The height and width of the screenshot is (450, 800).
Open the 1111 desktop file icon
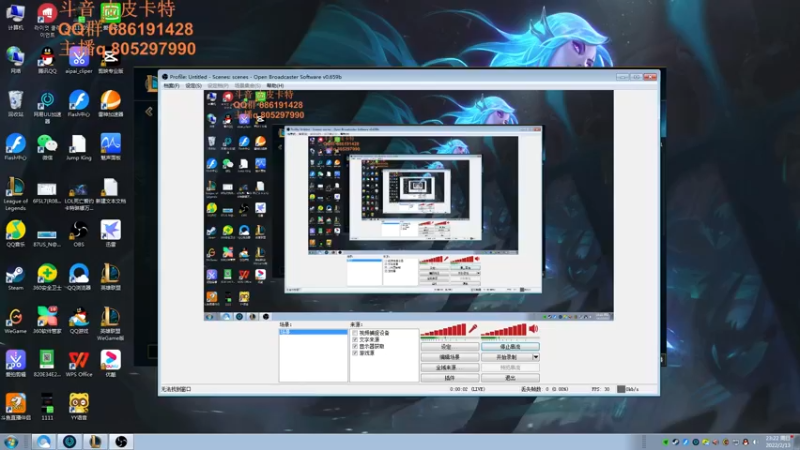point(47,407)
